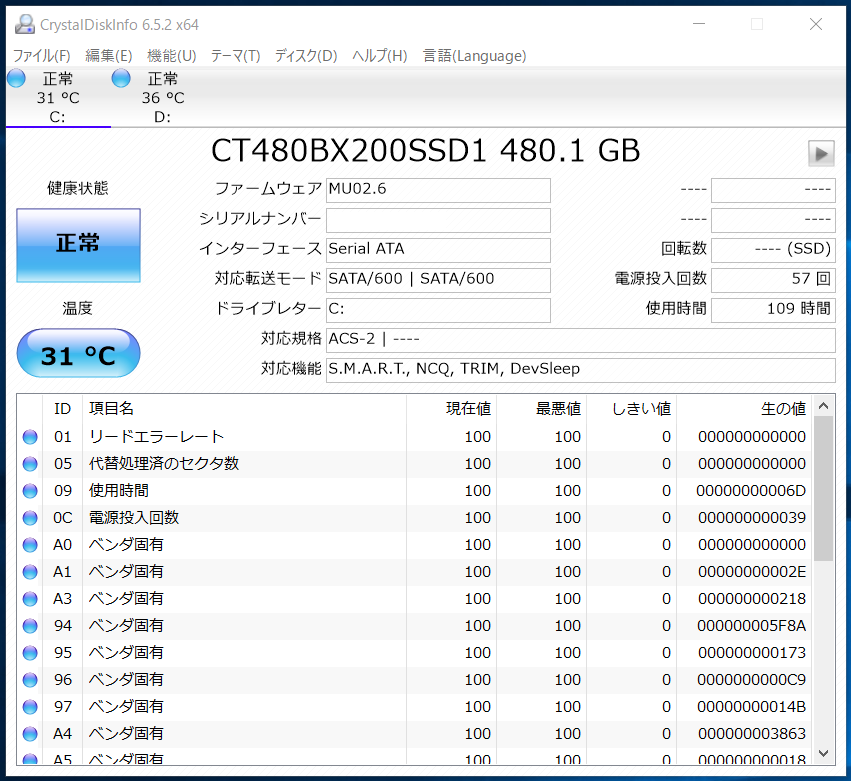
Task: Click the attribute list scrollbar thumb
Action: coord(823,488)
